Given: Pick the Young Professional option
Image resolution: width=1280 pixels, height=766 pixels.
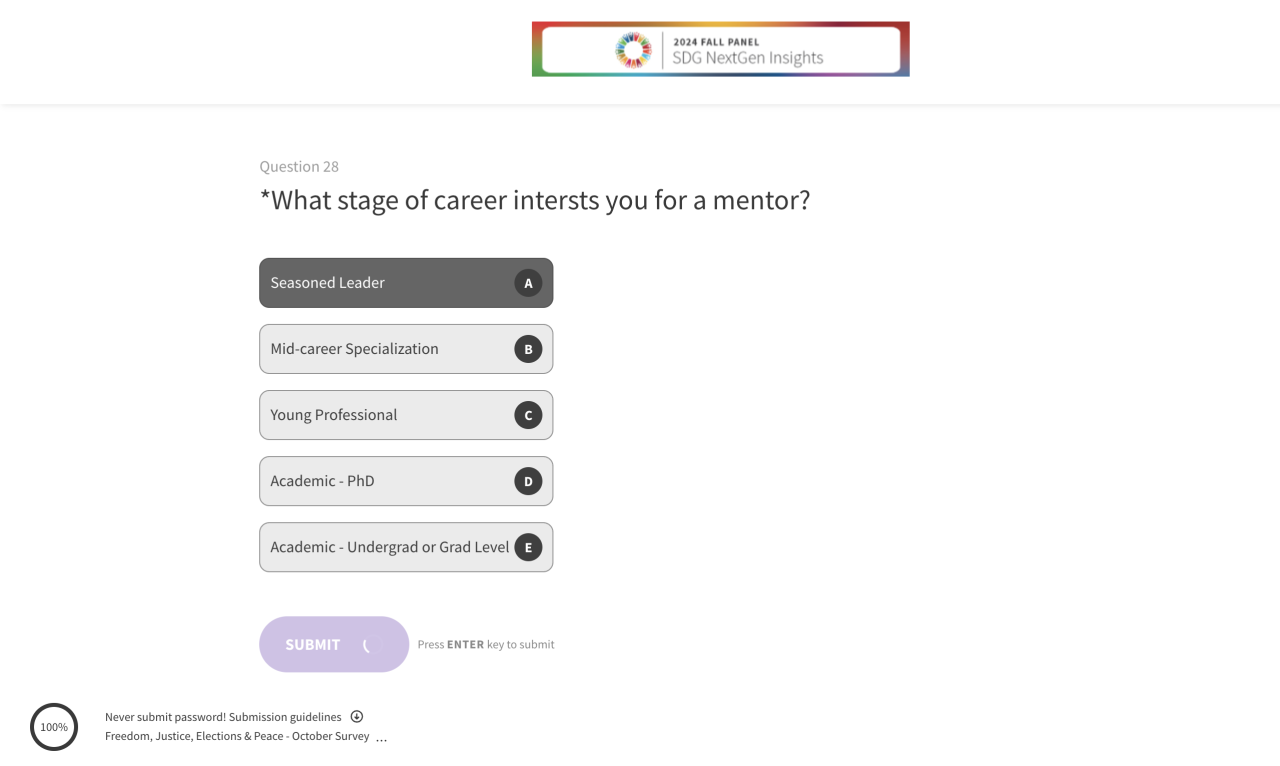Looking at the screenshot, I should click(x=380, y=415).
